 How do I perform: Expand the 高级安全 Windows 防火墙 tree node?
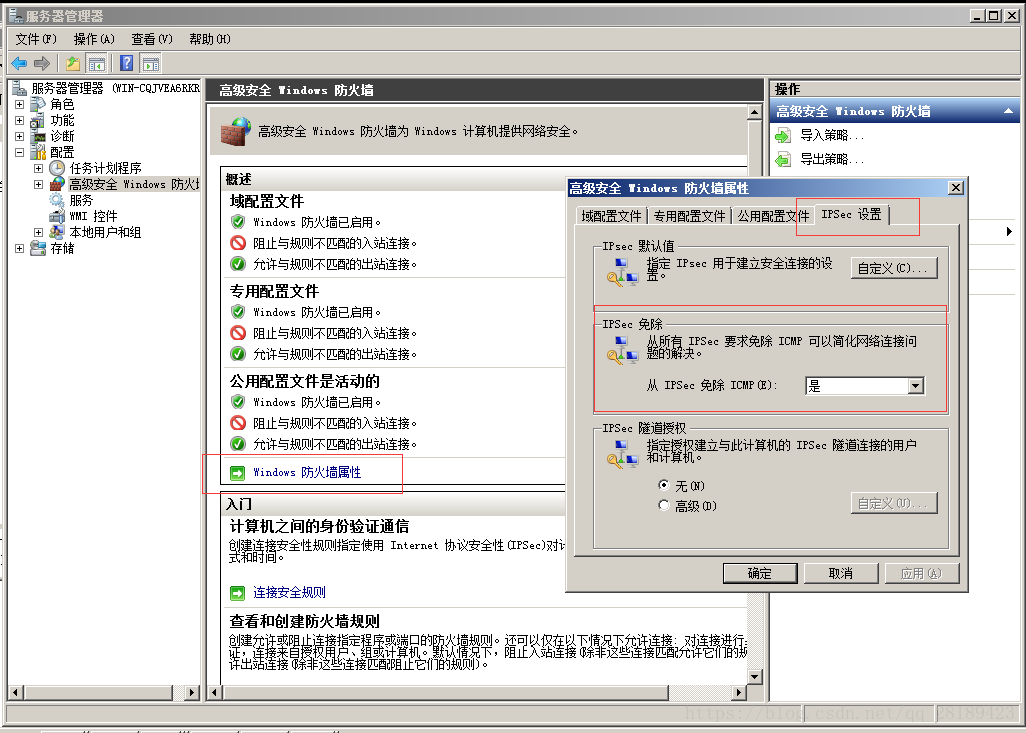pos(39,185)
